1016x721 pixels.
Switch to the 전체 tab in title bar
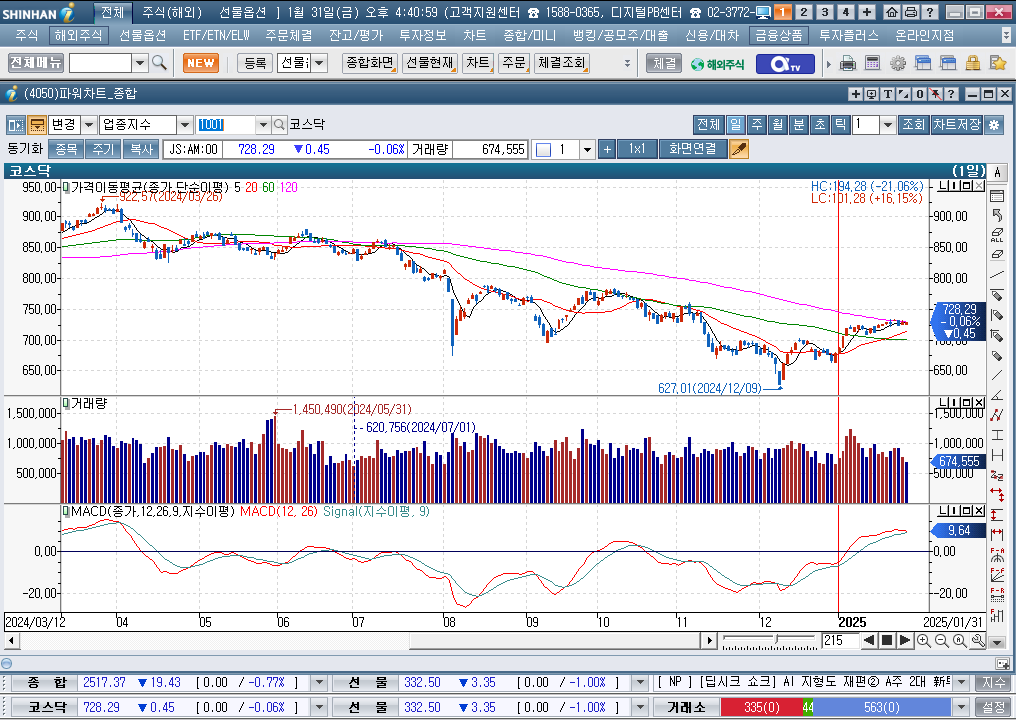[x=113, y=12]
